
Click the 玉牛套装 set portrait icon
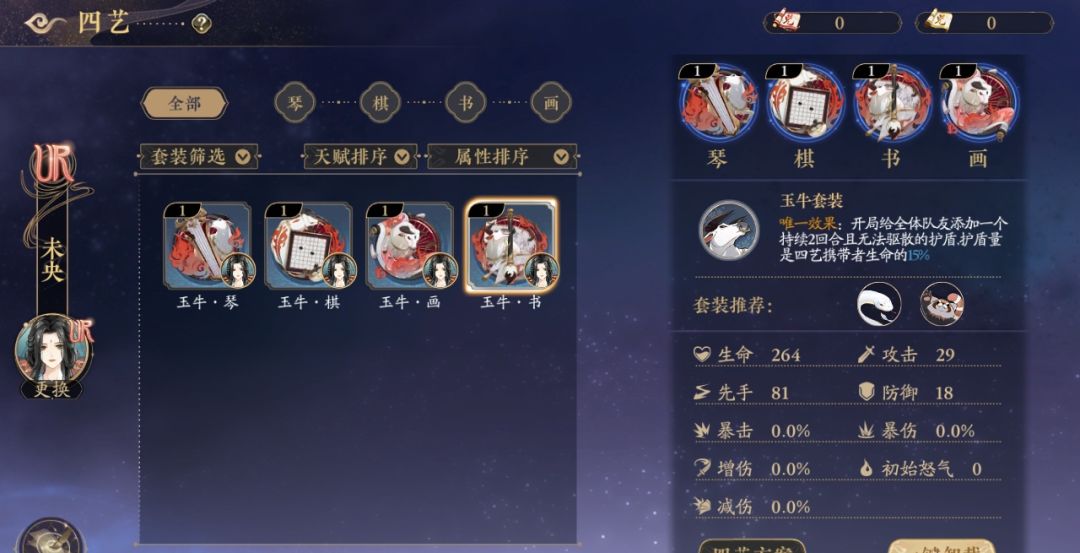coord(729,230)
